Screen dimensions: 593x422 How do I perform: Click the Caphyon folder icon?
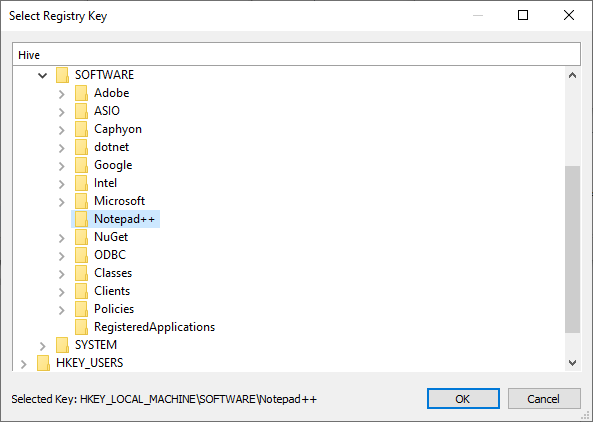[81, 129]
